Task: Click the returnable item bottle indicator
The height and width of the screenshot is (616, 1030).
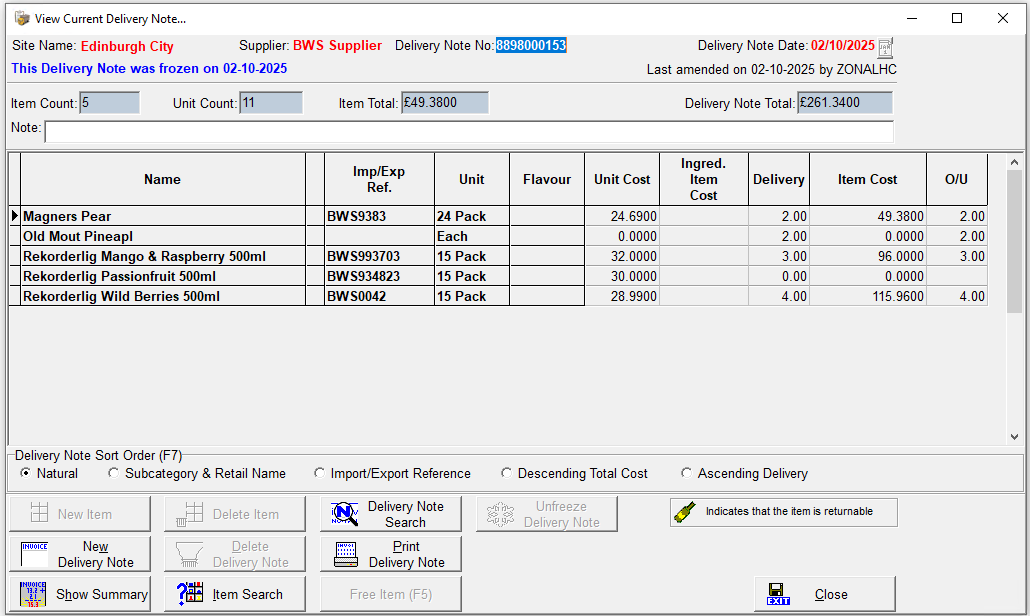Action: click(x=684, y=512)
